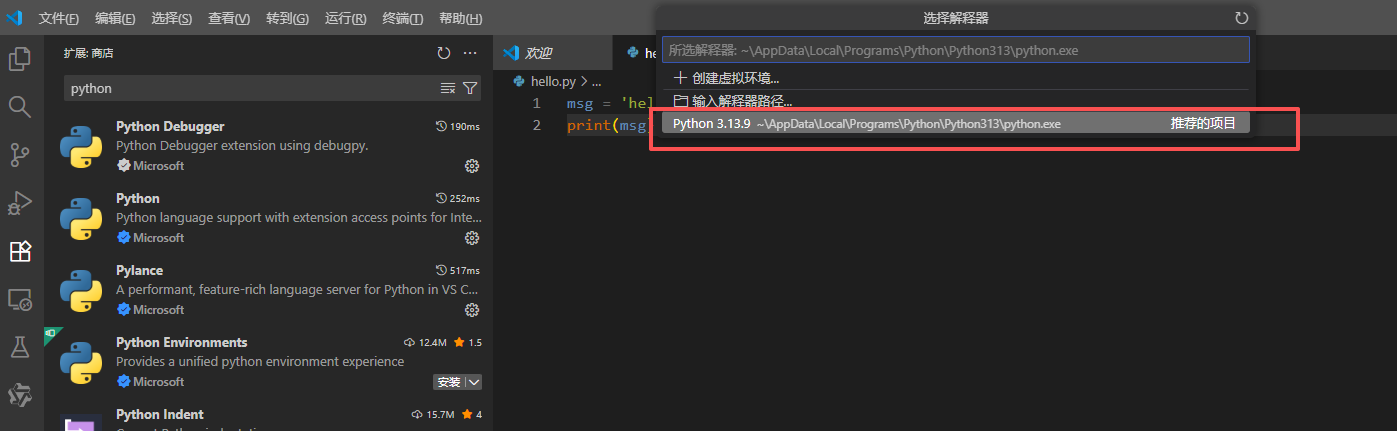Viewport: 1397px width, 431px height.
Task: Refresh the extensions list
Action: click(x=444, y=53)
